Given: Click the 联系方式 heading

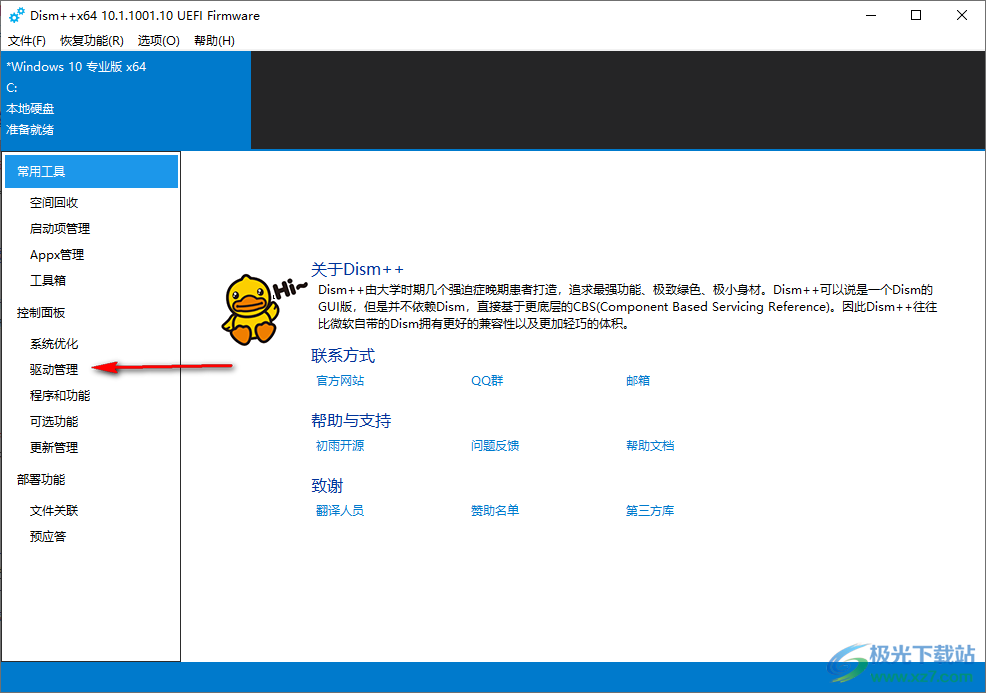Looking at the screenshot, I should point(343,356).
